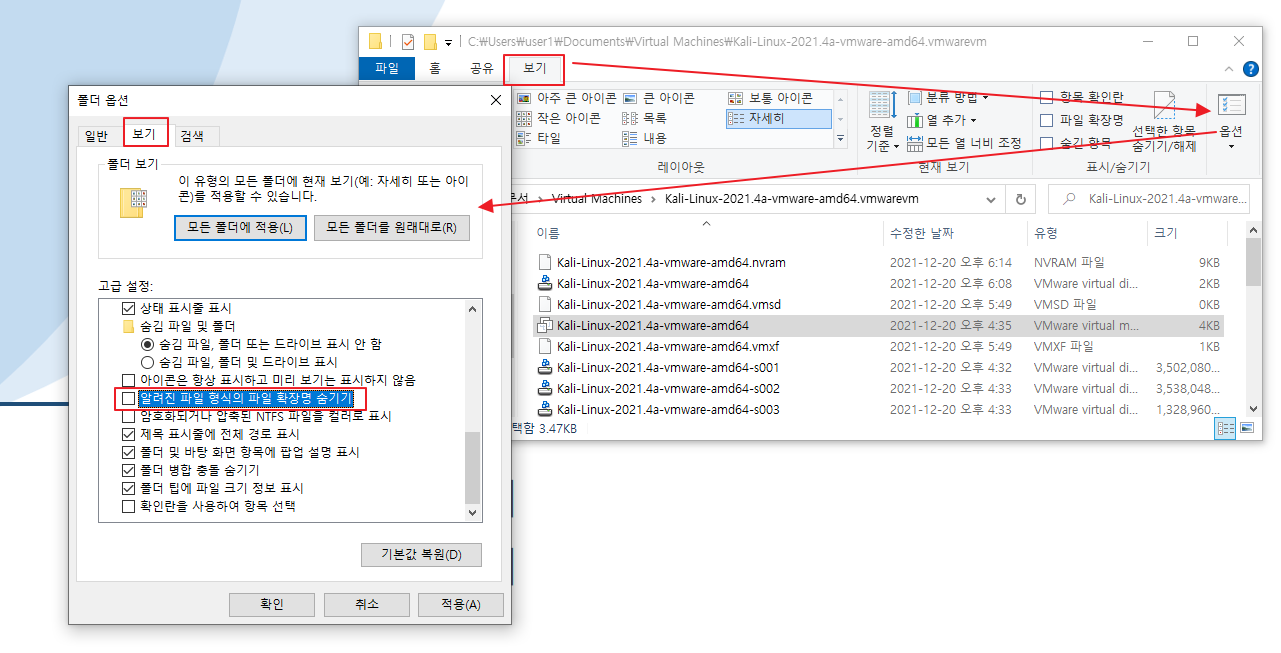
Task: Check 확인란을 사용하여 항목 선택
Action: pyautogui.click(x=128, y=506)
